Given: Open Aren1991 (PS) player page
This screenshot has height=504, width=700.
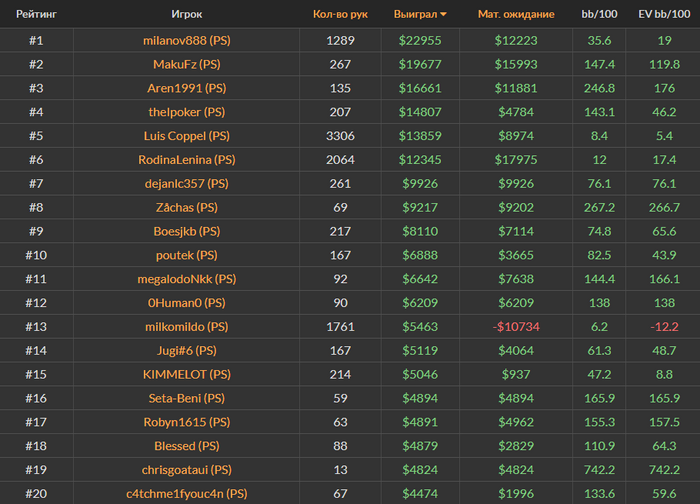Looking at the screenshot, I should click(x=187, y=88).
